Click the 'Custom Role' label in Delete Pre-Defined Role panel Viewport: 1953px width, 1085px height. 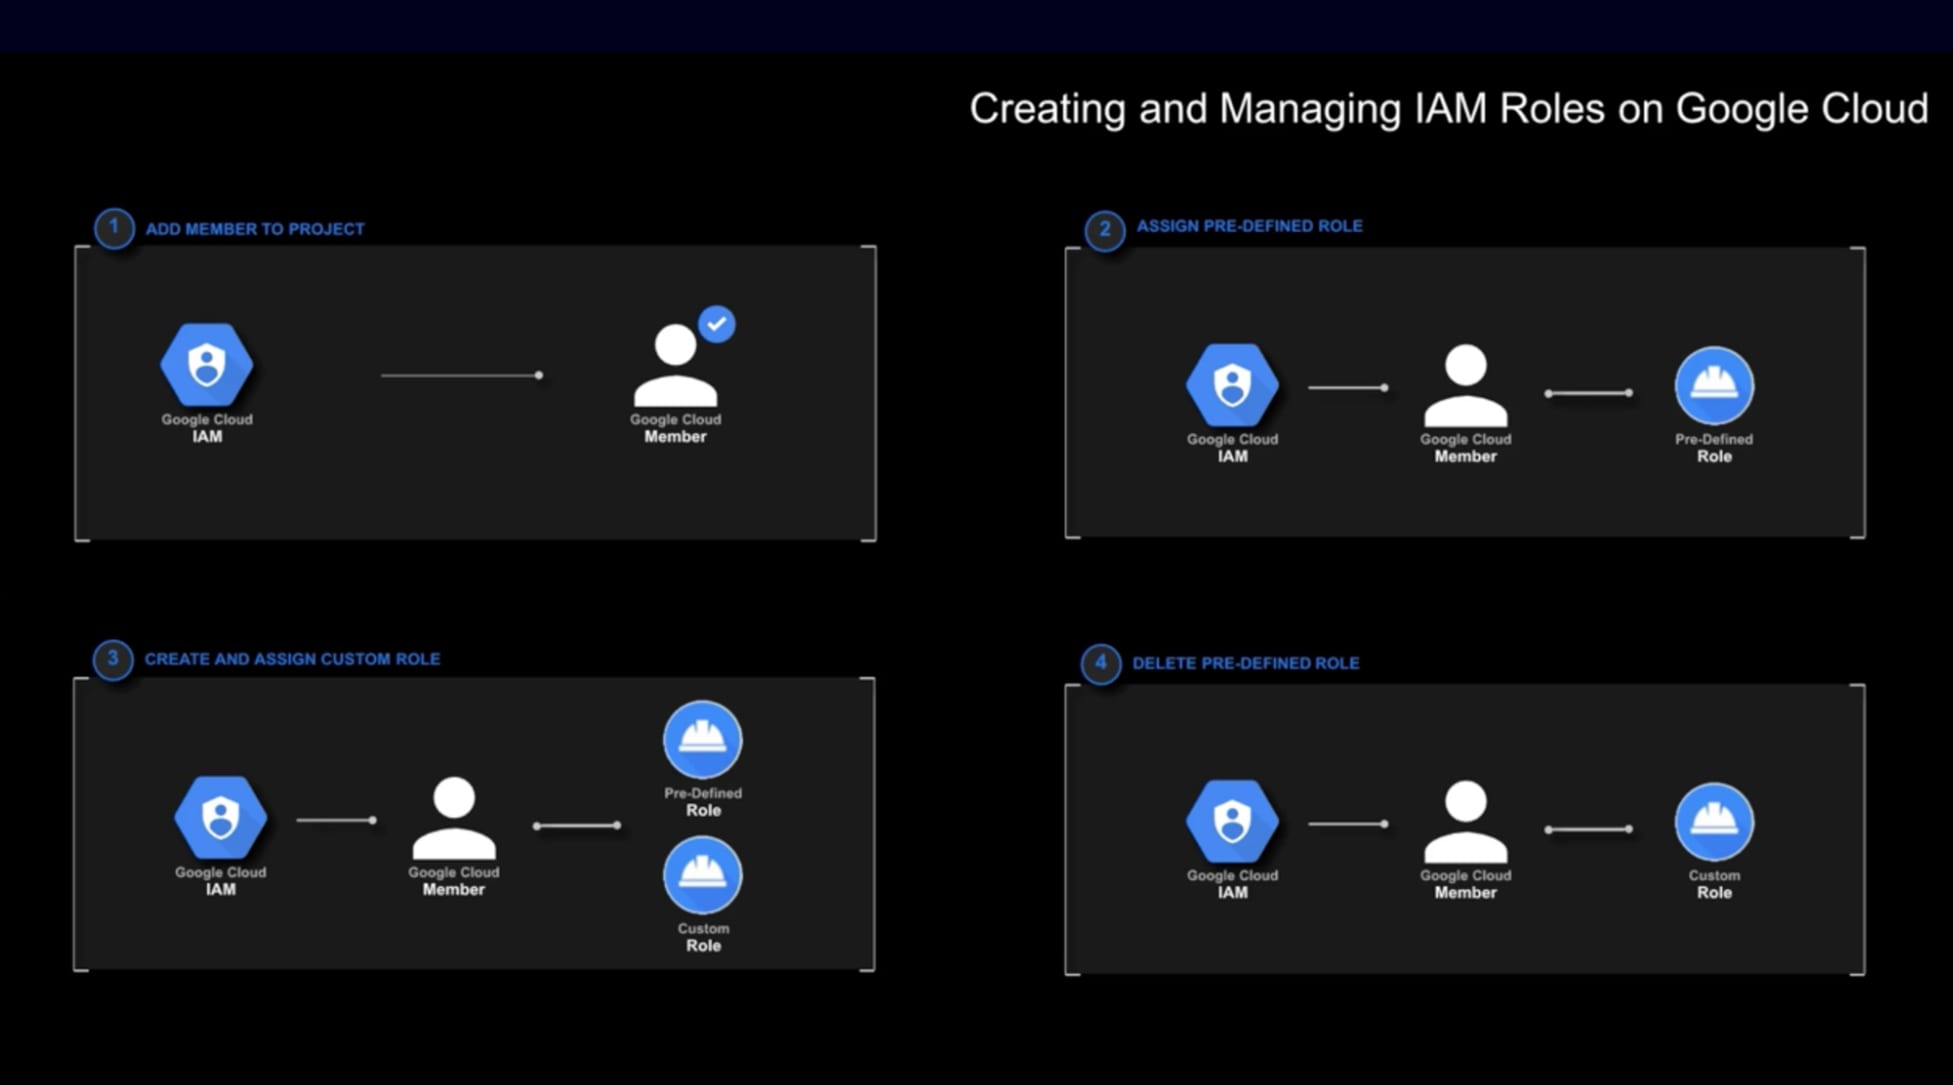click(1714, 884)
